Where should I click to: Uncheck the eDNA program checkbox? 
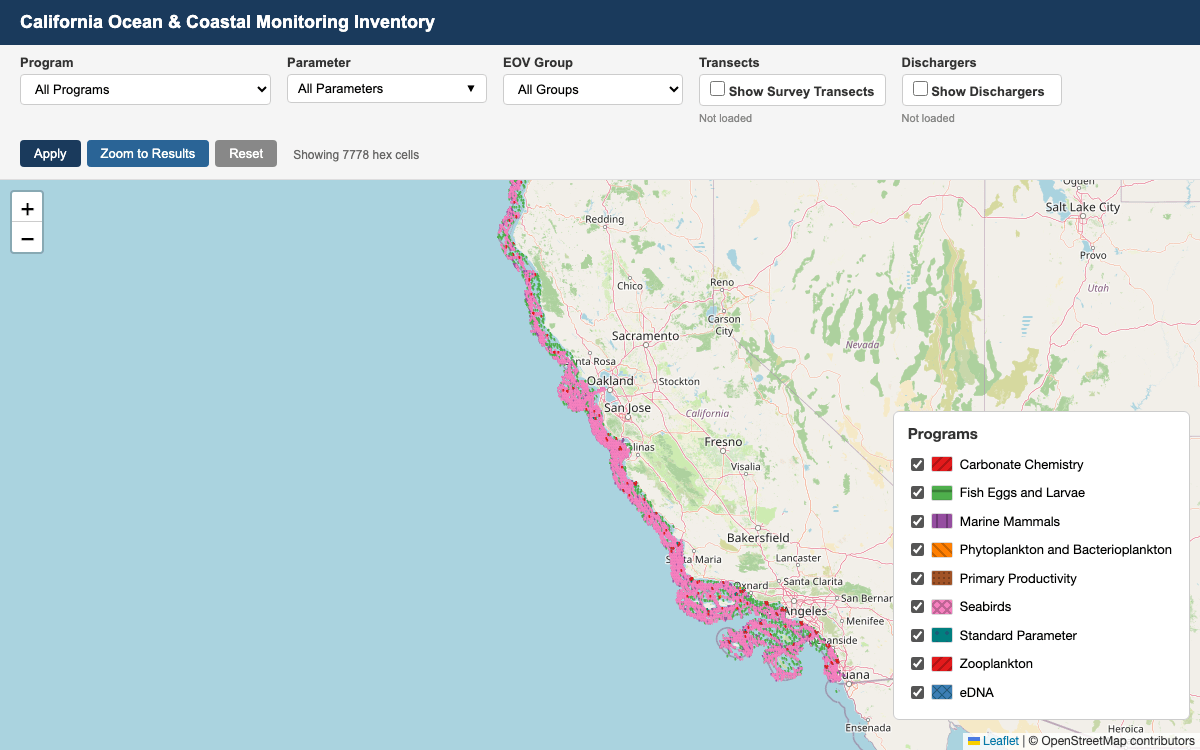tap(917, 692)
